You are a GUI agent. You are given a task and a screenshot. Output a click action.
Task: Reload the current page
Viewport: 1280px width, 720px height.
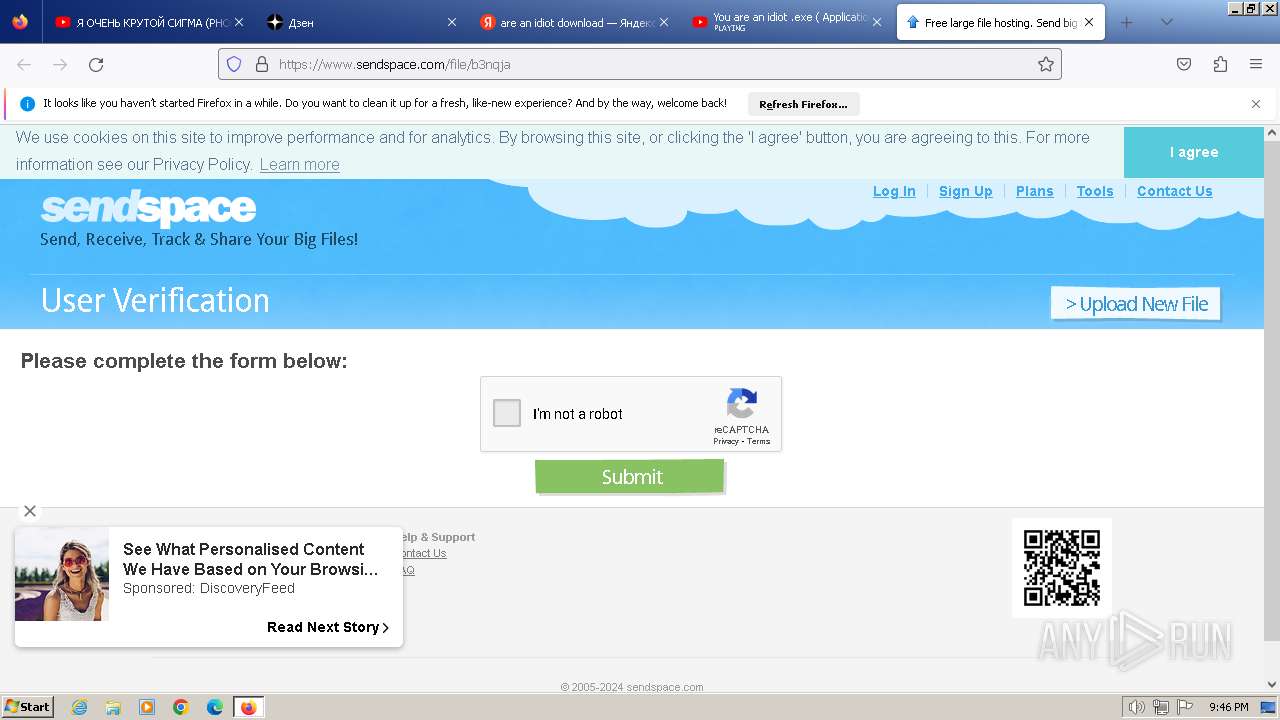coord(96,64)
